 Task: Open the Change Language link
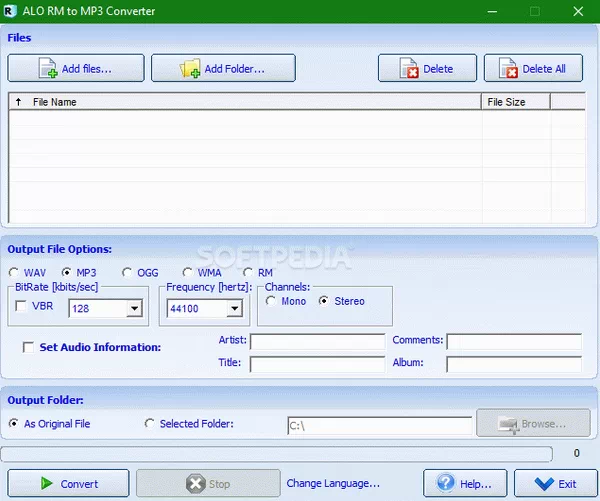[x=333, y=484]
